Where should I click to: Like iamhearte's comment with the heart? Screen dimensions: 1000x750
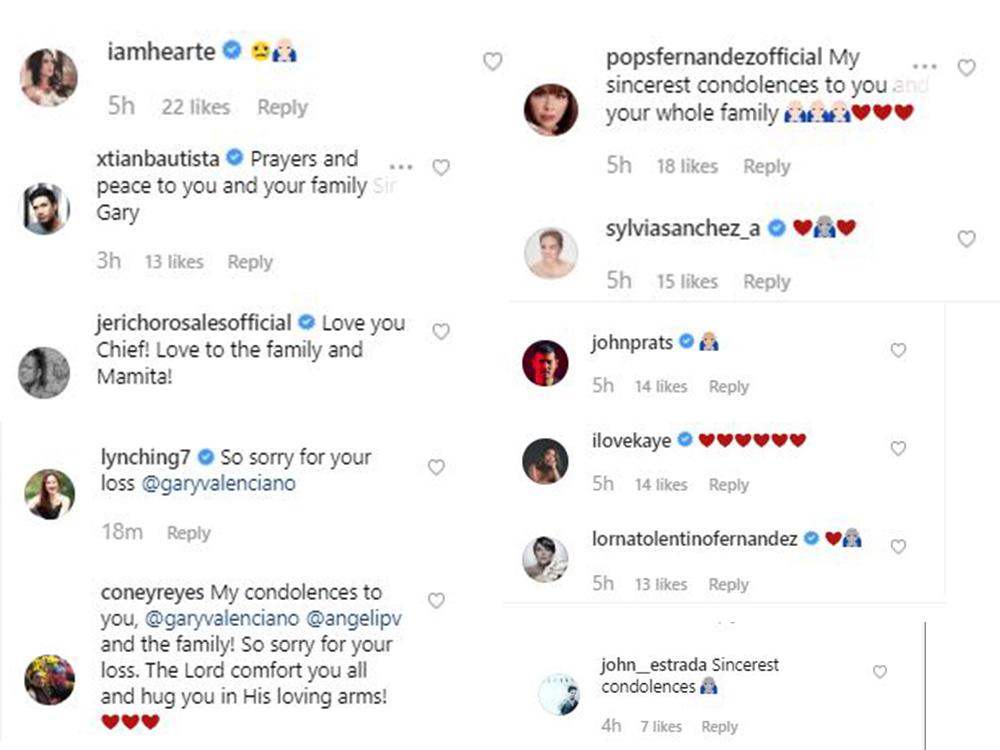coord(492,62)
